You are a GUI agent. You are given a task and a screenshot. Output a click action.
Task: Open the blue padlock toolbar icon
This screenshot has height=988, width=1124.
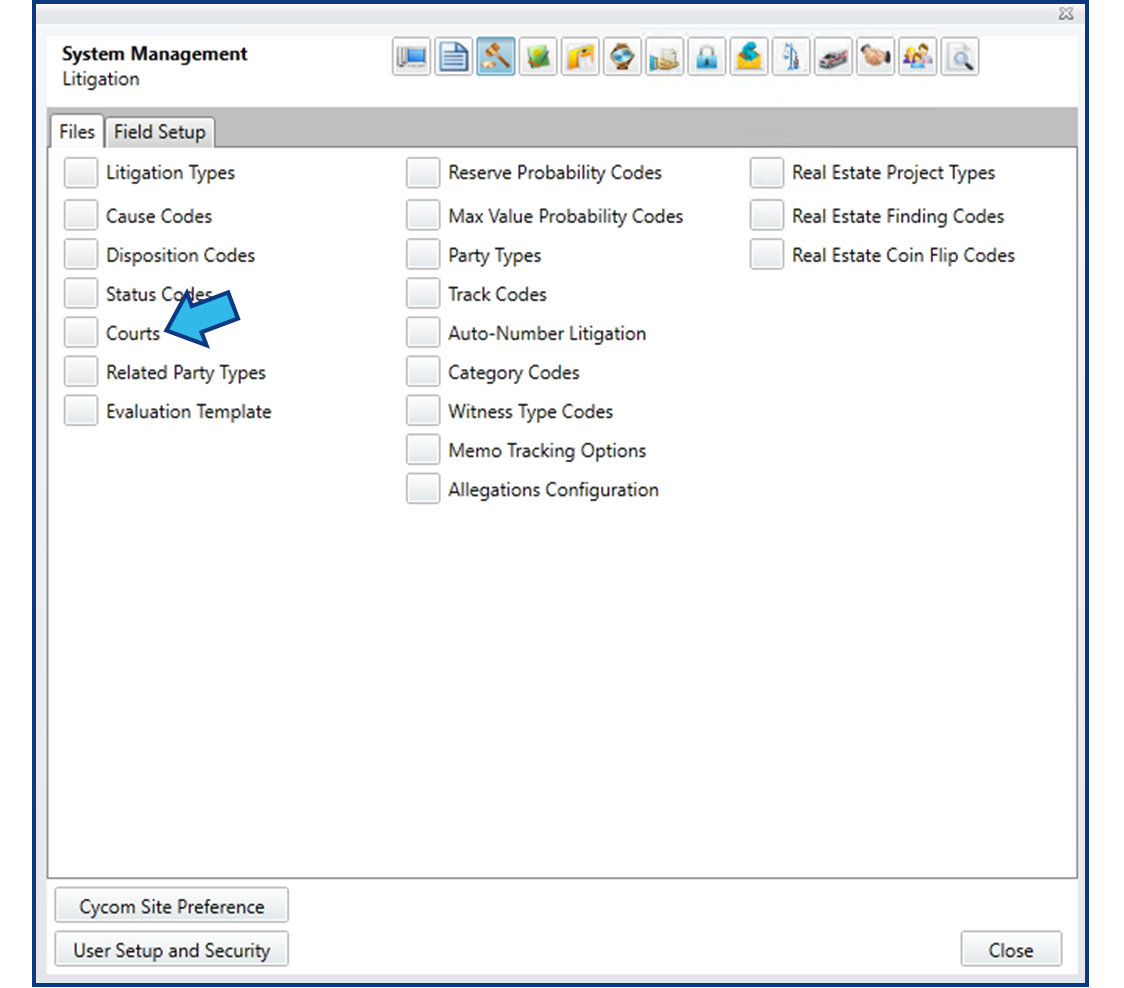point(706,57)
